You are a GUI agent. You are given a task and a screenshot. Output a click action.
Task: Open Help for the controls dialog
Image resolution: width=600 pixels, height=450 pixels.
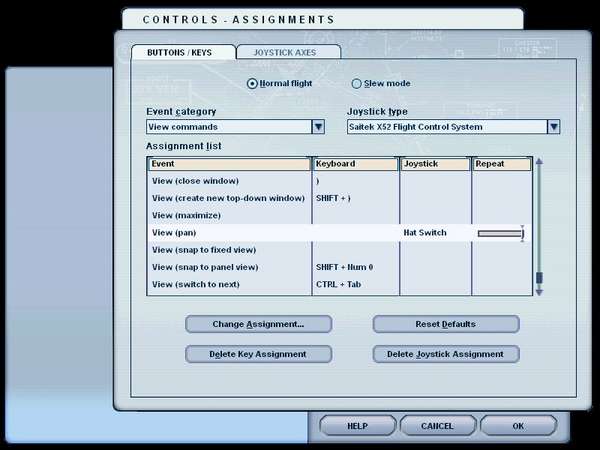tap(357, 426)
